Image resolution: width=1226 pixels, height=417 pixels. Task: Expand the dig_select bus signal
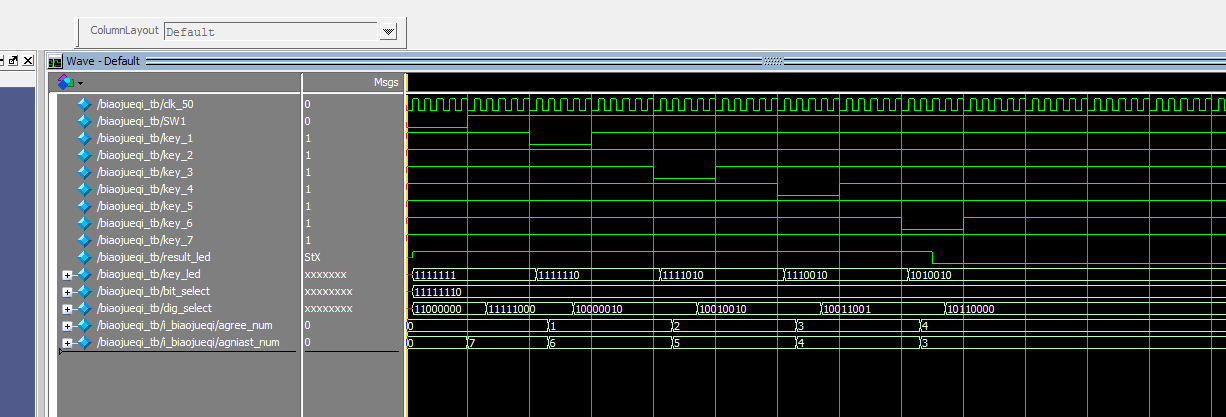click(x=67, y=309)
